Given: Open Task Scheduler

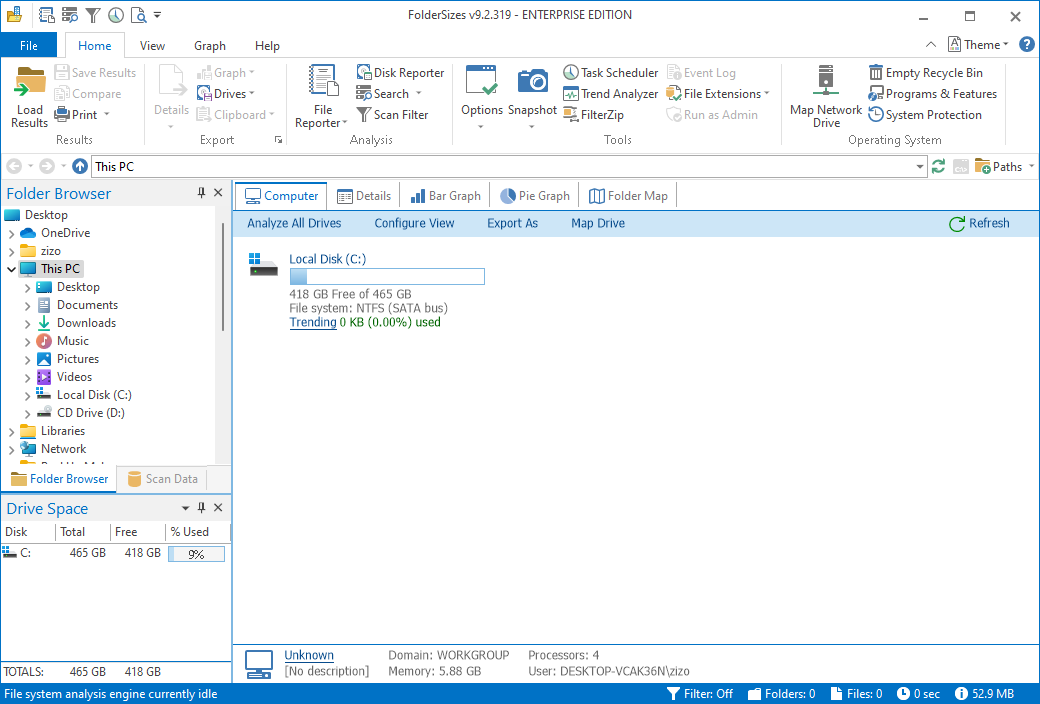Looking at the screenshot, I should click(x=610, y=72).
